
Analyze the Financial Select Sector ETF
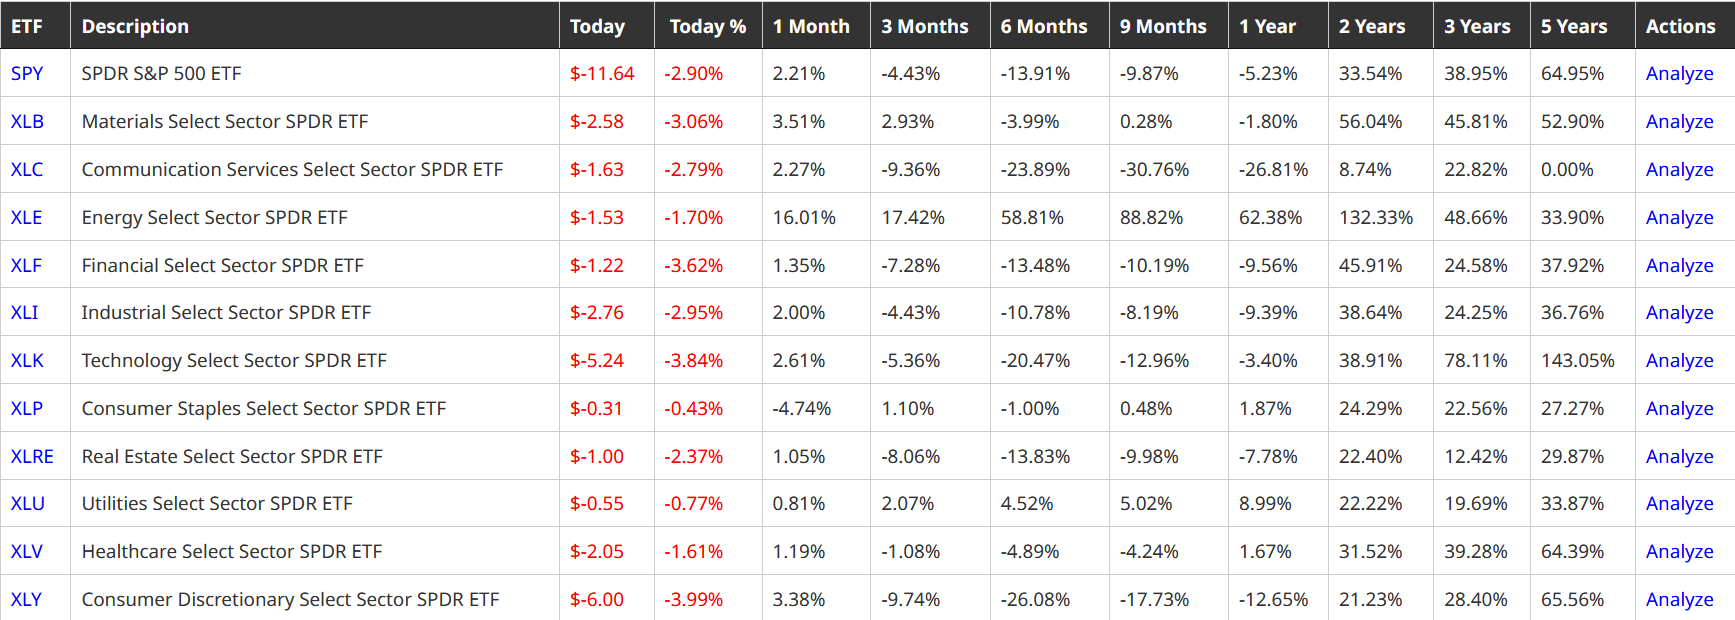click(1679, 266)
